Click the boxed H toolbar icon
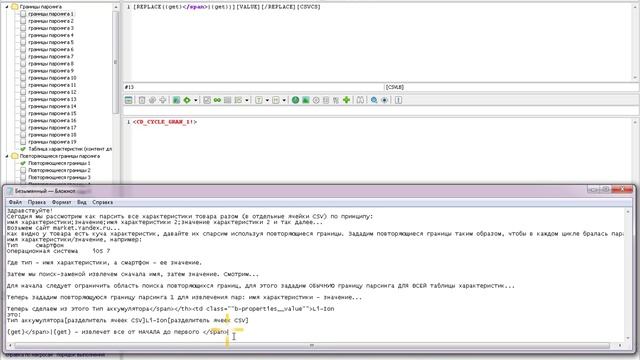 (x=276, y=100)
